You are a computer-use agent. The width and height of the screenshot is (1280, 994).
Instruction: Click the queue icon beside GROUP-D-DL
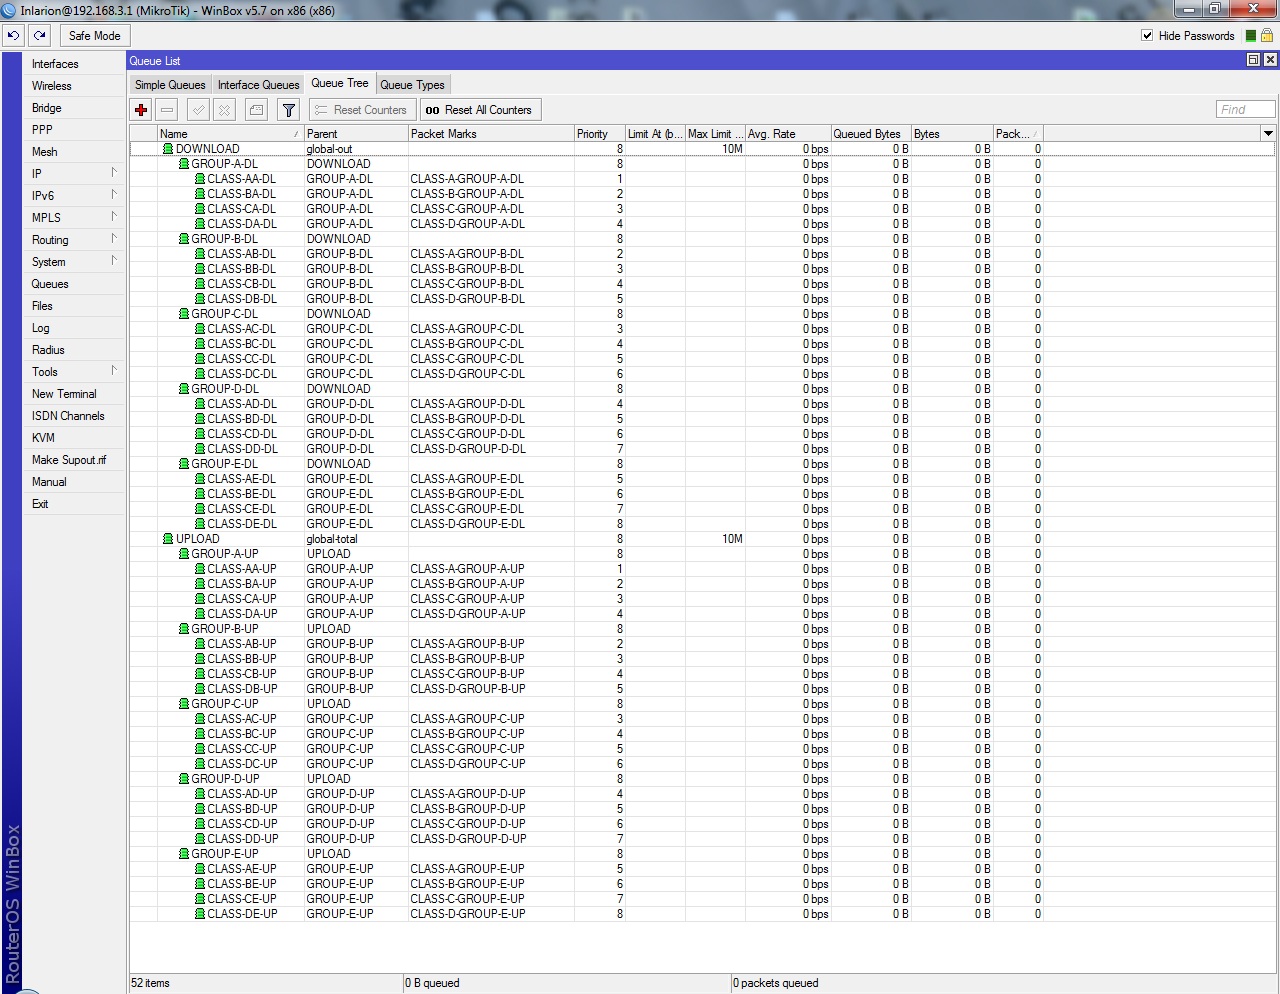pos(184,389)
